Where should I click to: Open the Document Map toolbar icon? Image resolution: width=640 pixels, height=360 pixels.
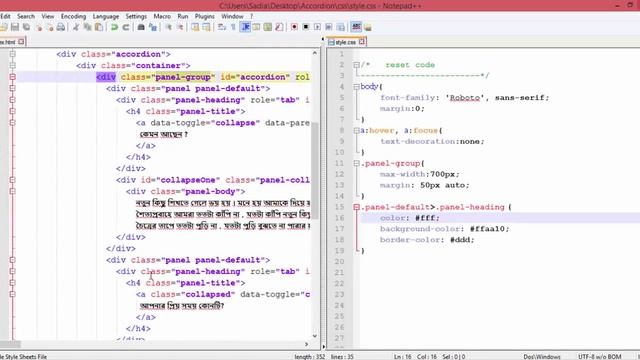click(x=268, y=27)
